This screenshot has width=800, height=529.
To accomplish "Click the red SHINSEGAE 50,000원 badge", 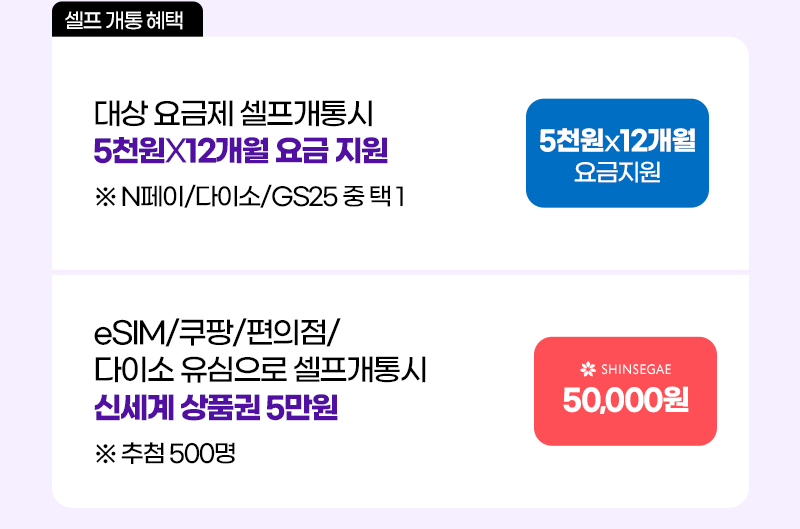I will click(626, 391).
